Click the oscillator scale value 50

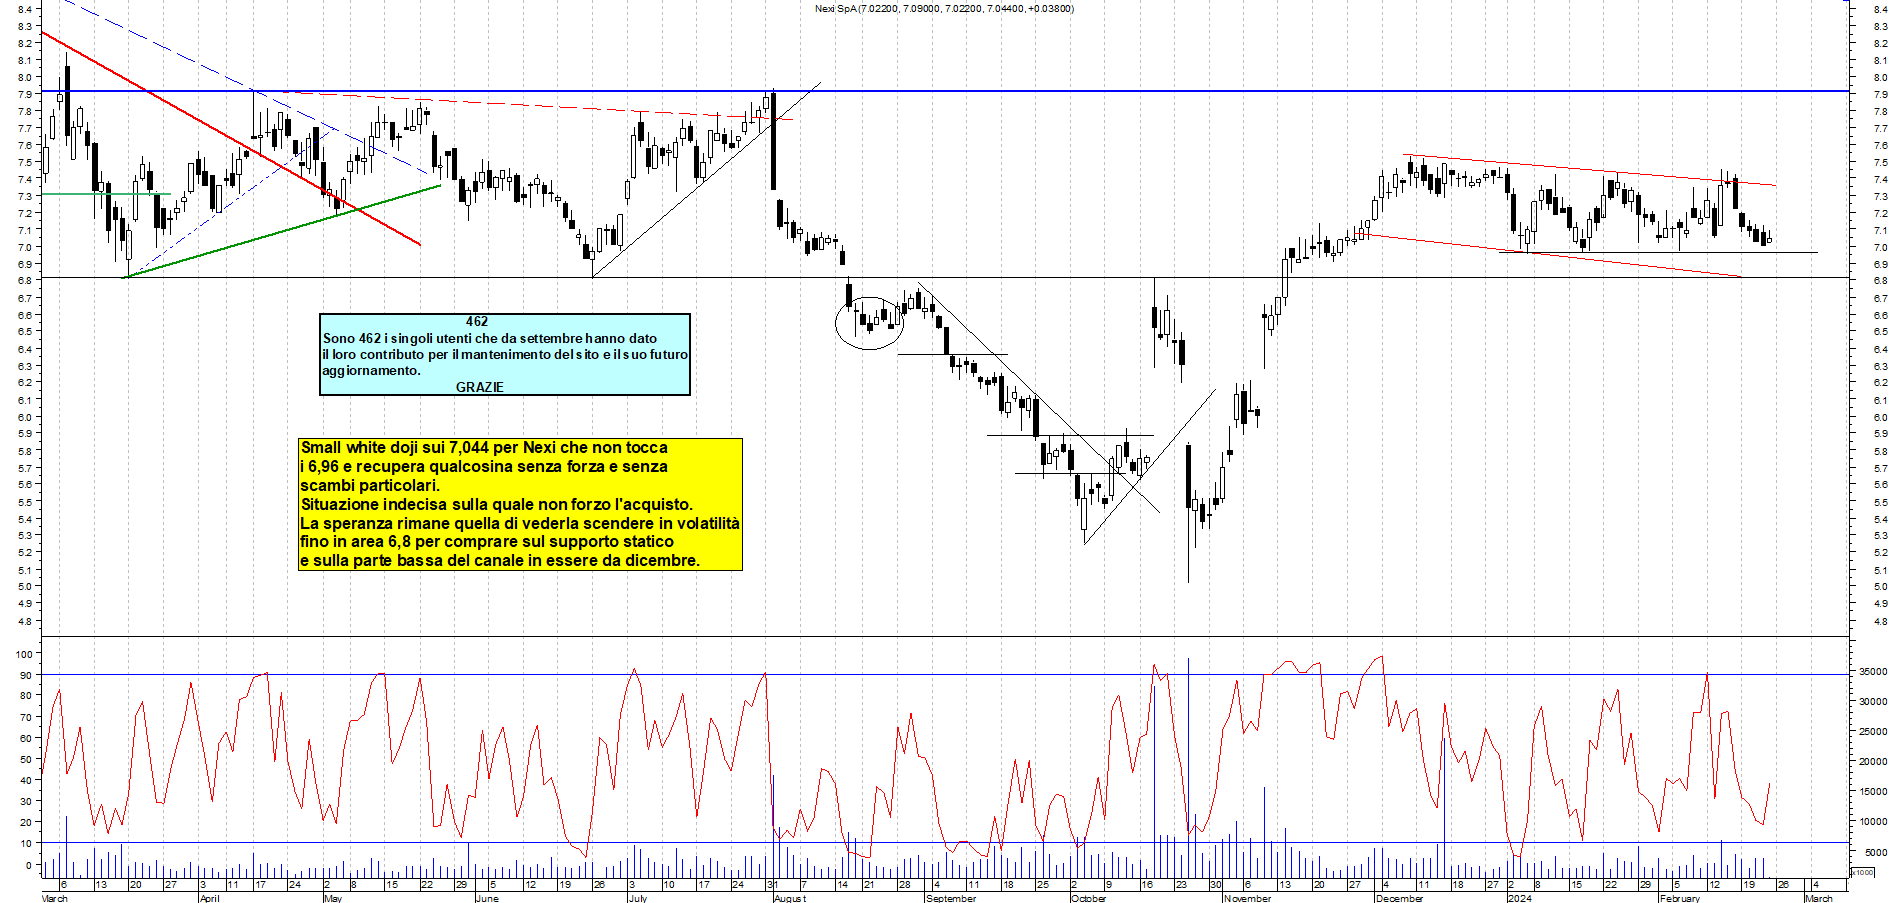(26, 760)
